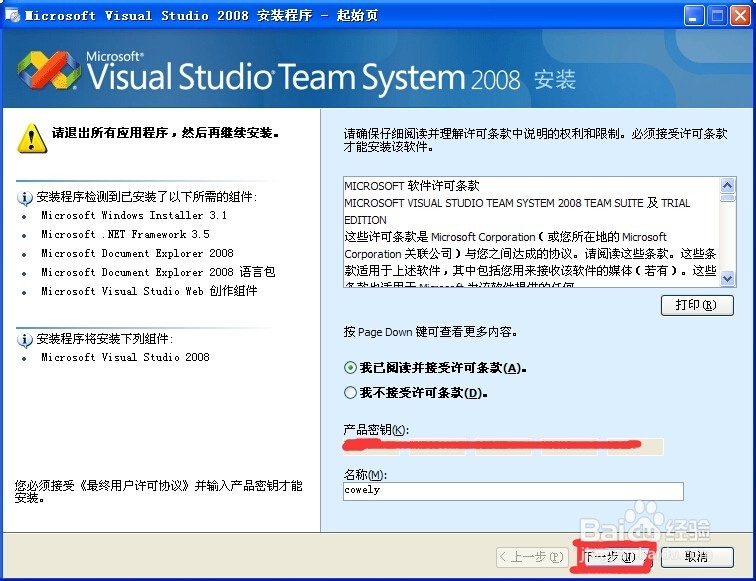Click the license scrollbar thumb
The height and width of the screenshot is (581, 756).
[x=728, y=198]
